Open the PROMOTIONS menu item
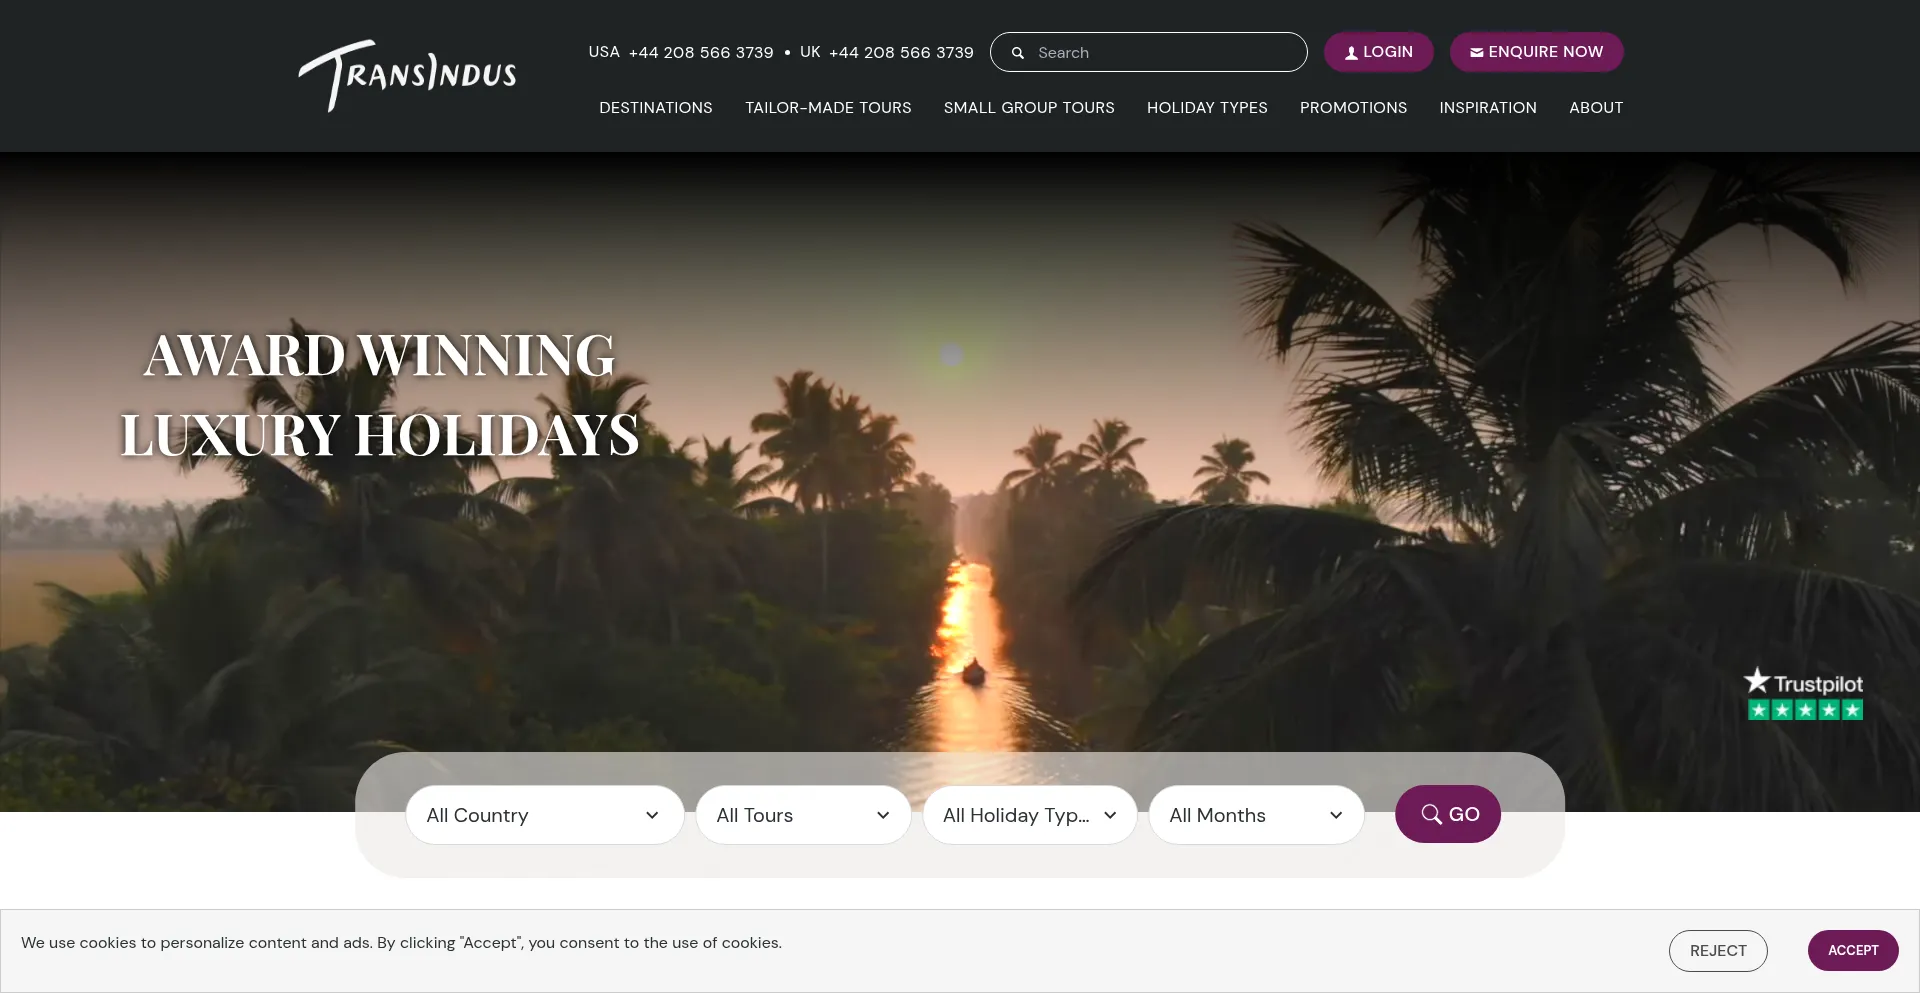This screenshot has height=993, width=1920. pyautogui.click(x=1353, y=108)
